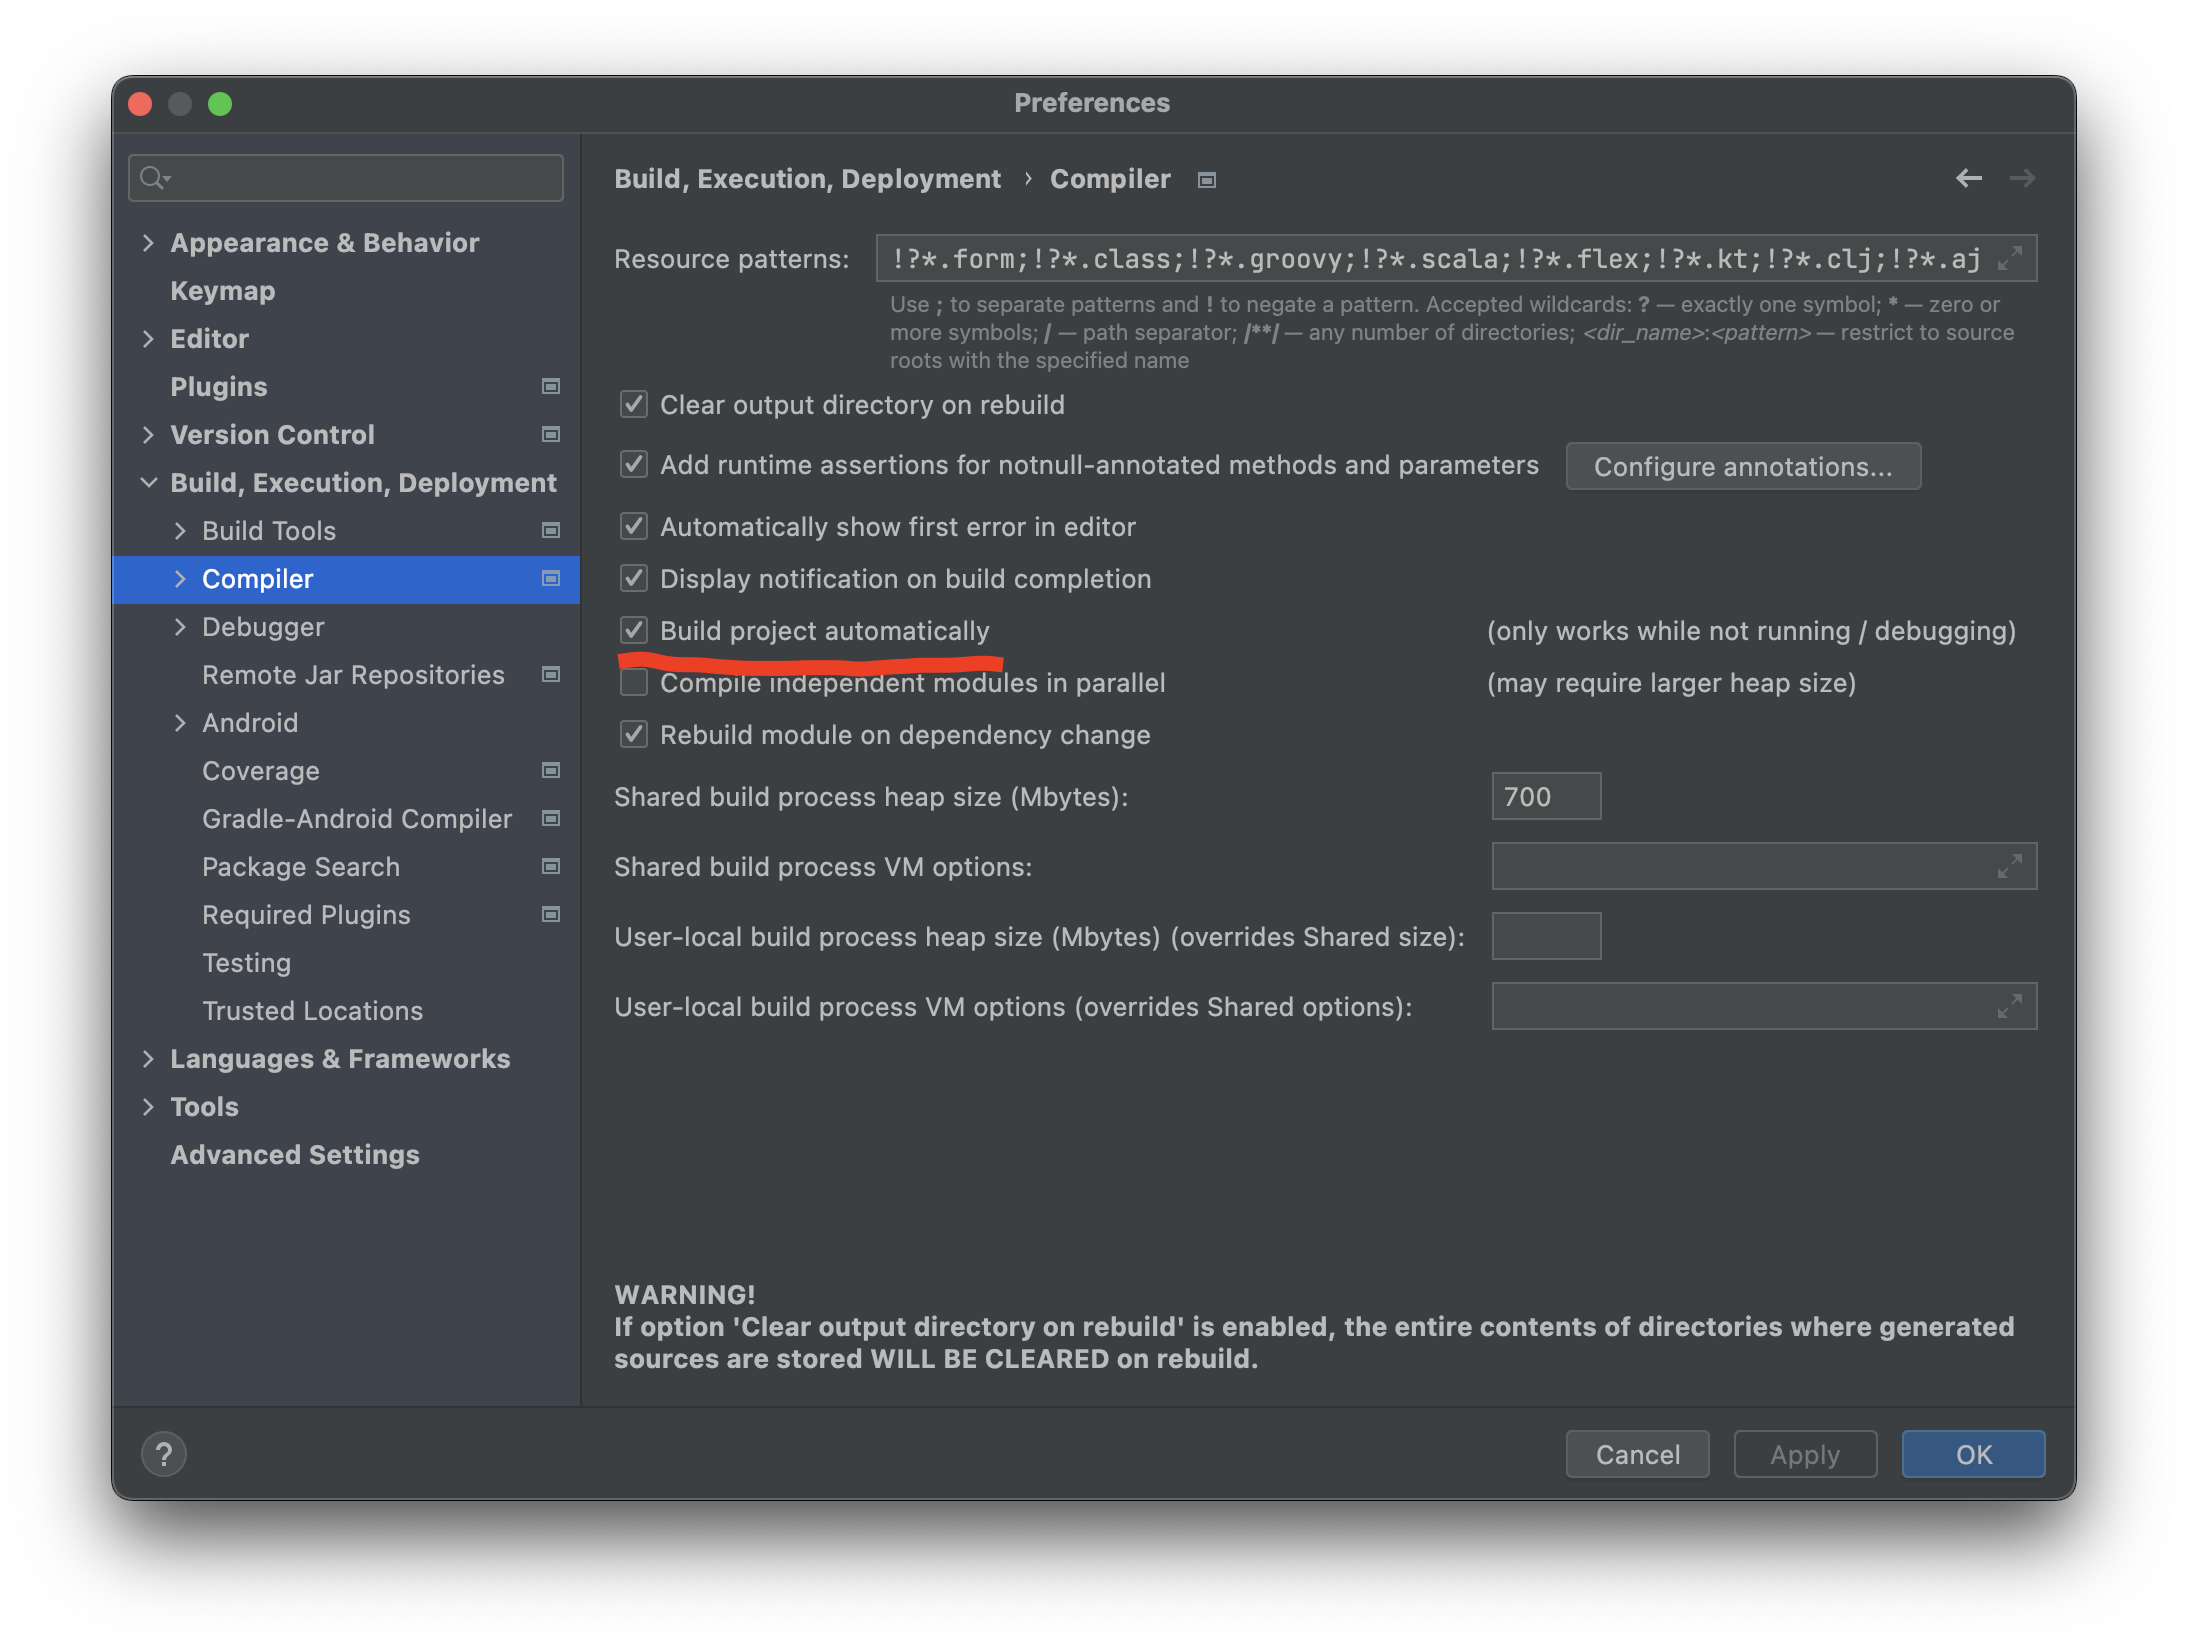Image resolution: width=2188 pixels, height=1648 pixels.
Task: Disable Clear output directory on rebuild
Action: [x=633, y=404]
